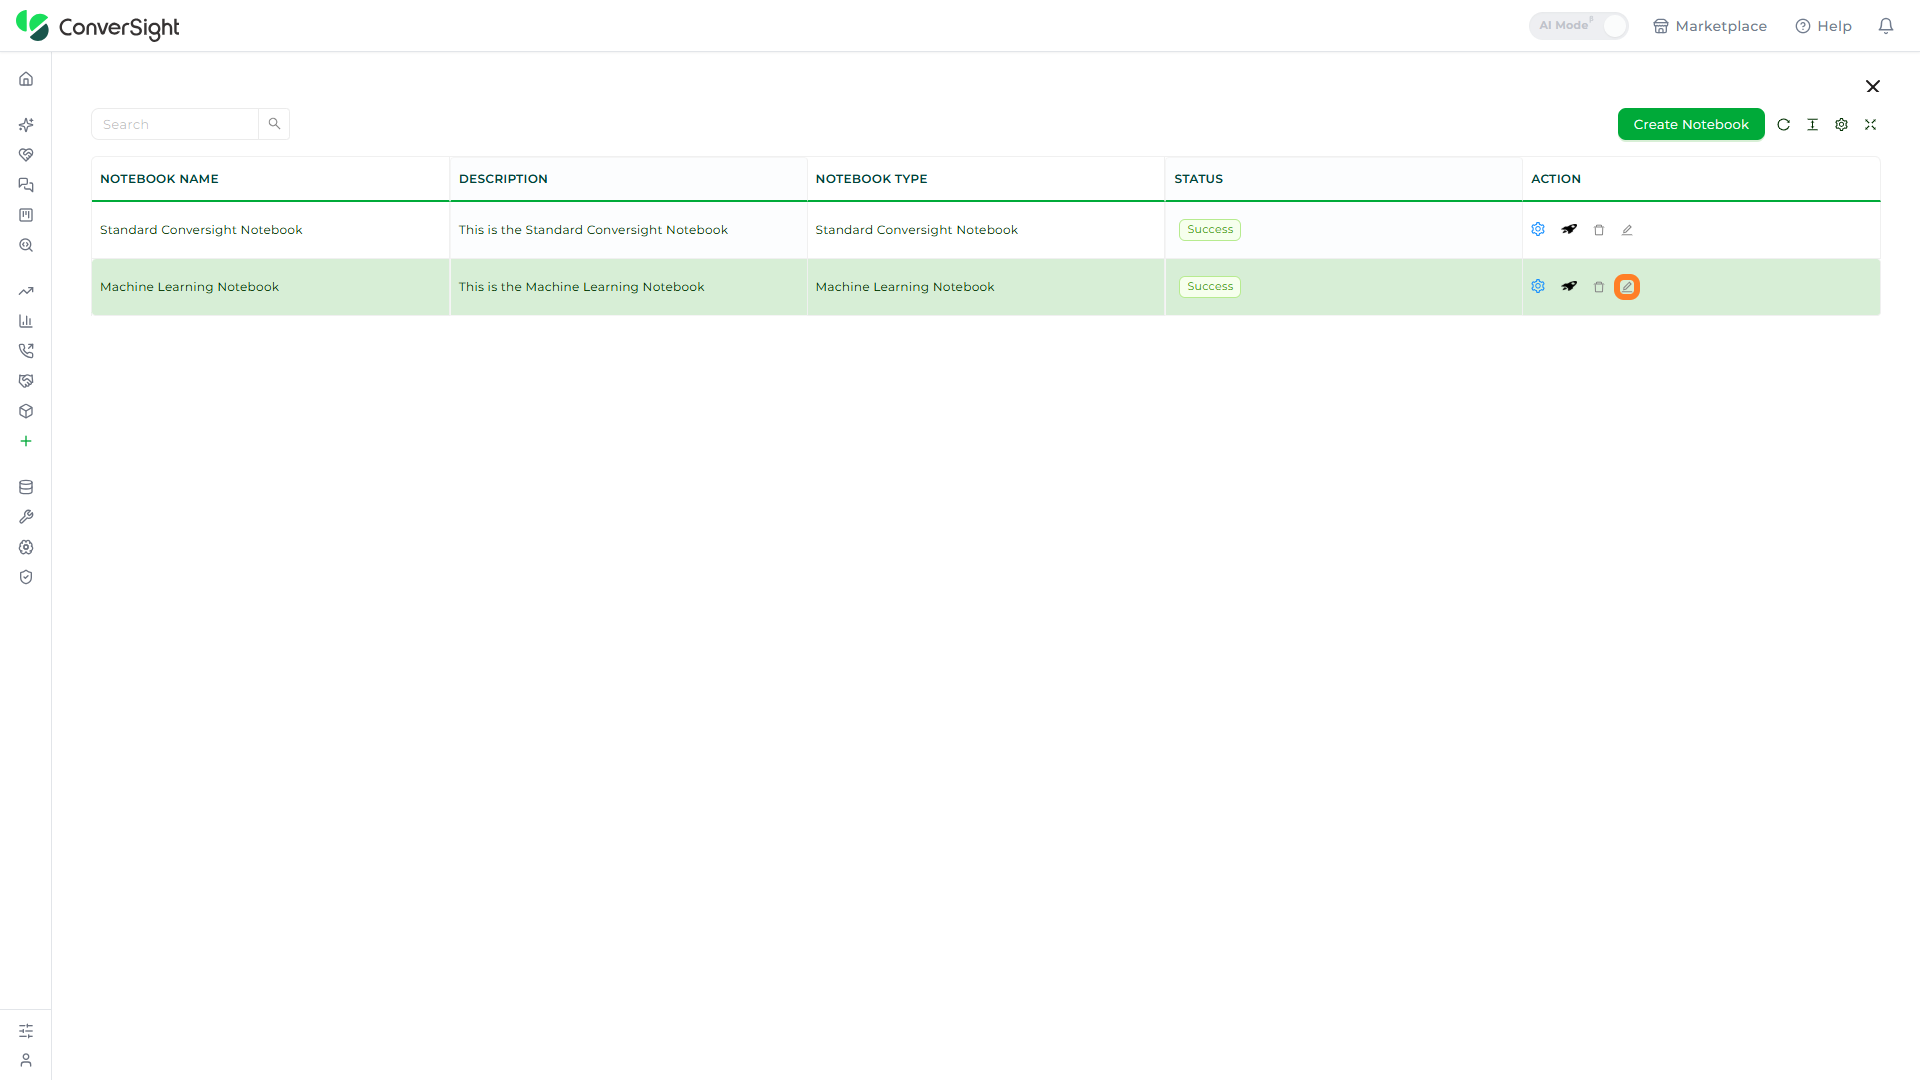Click the Create Notebook button
The image size is (1920, 1080).
tap(1691, 124)
